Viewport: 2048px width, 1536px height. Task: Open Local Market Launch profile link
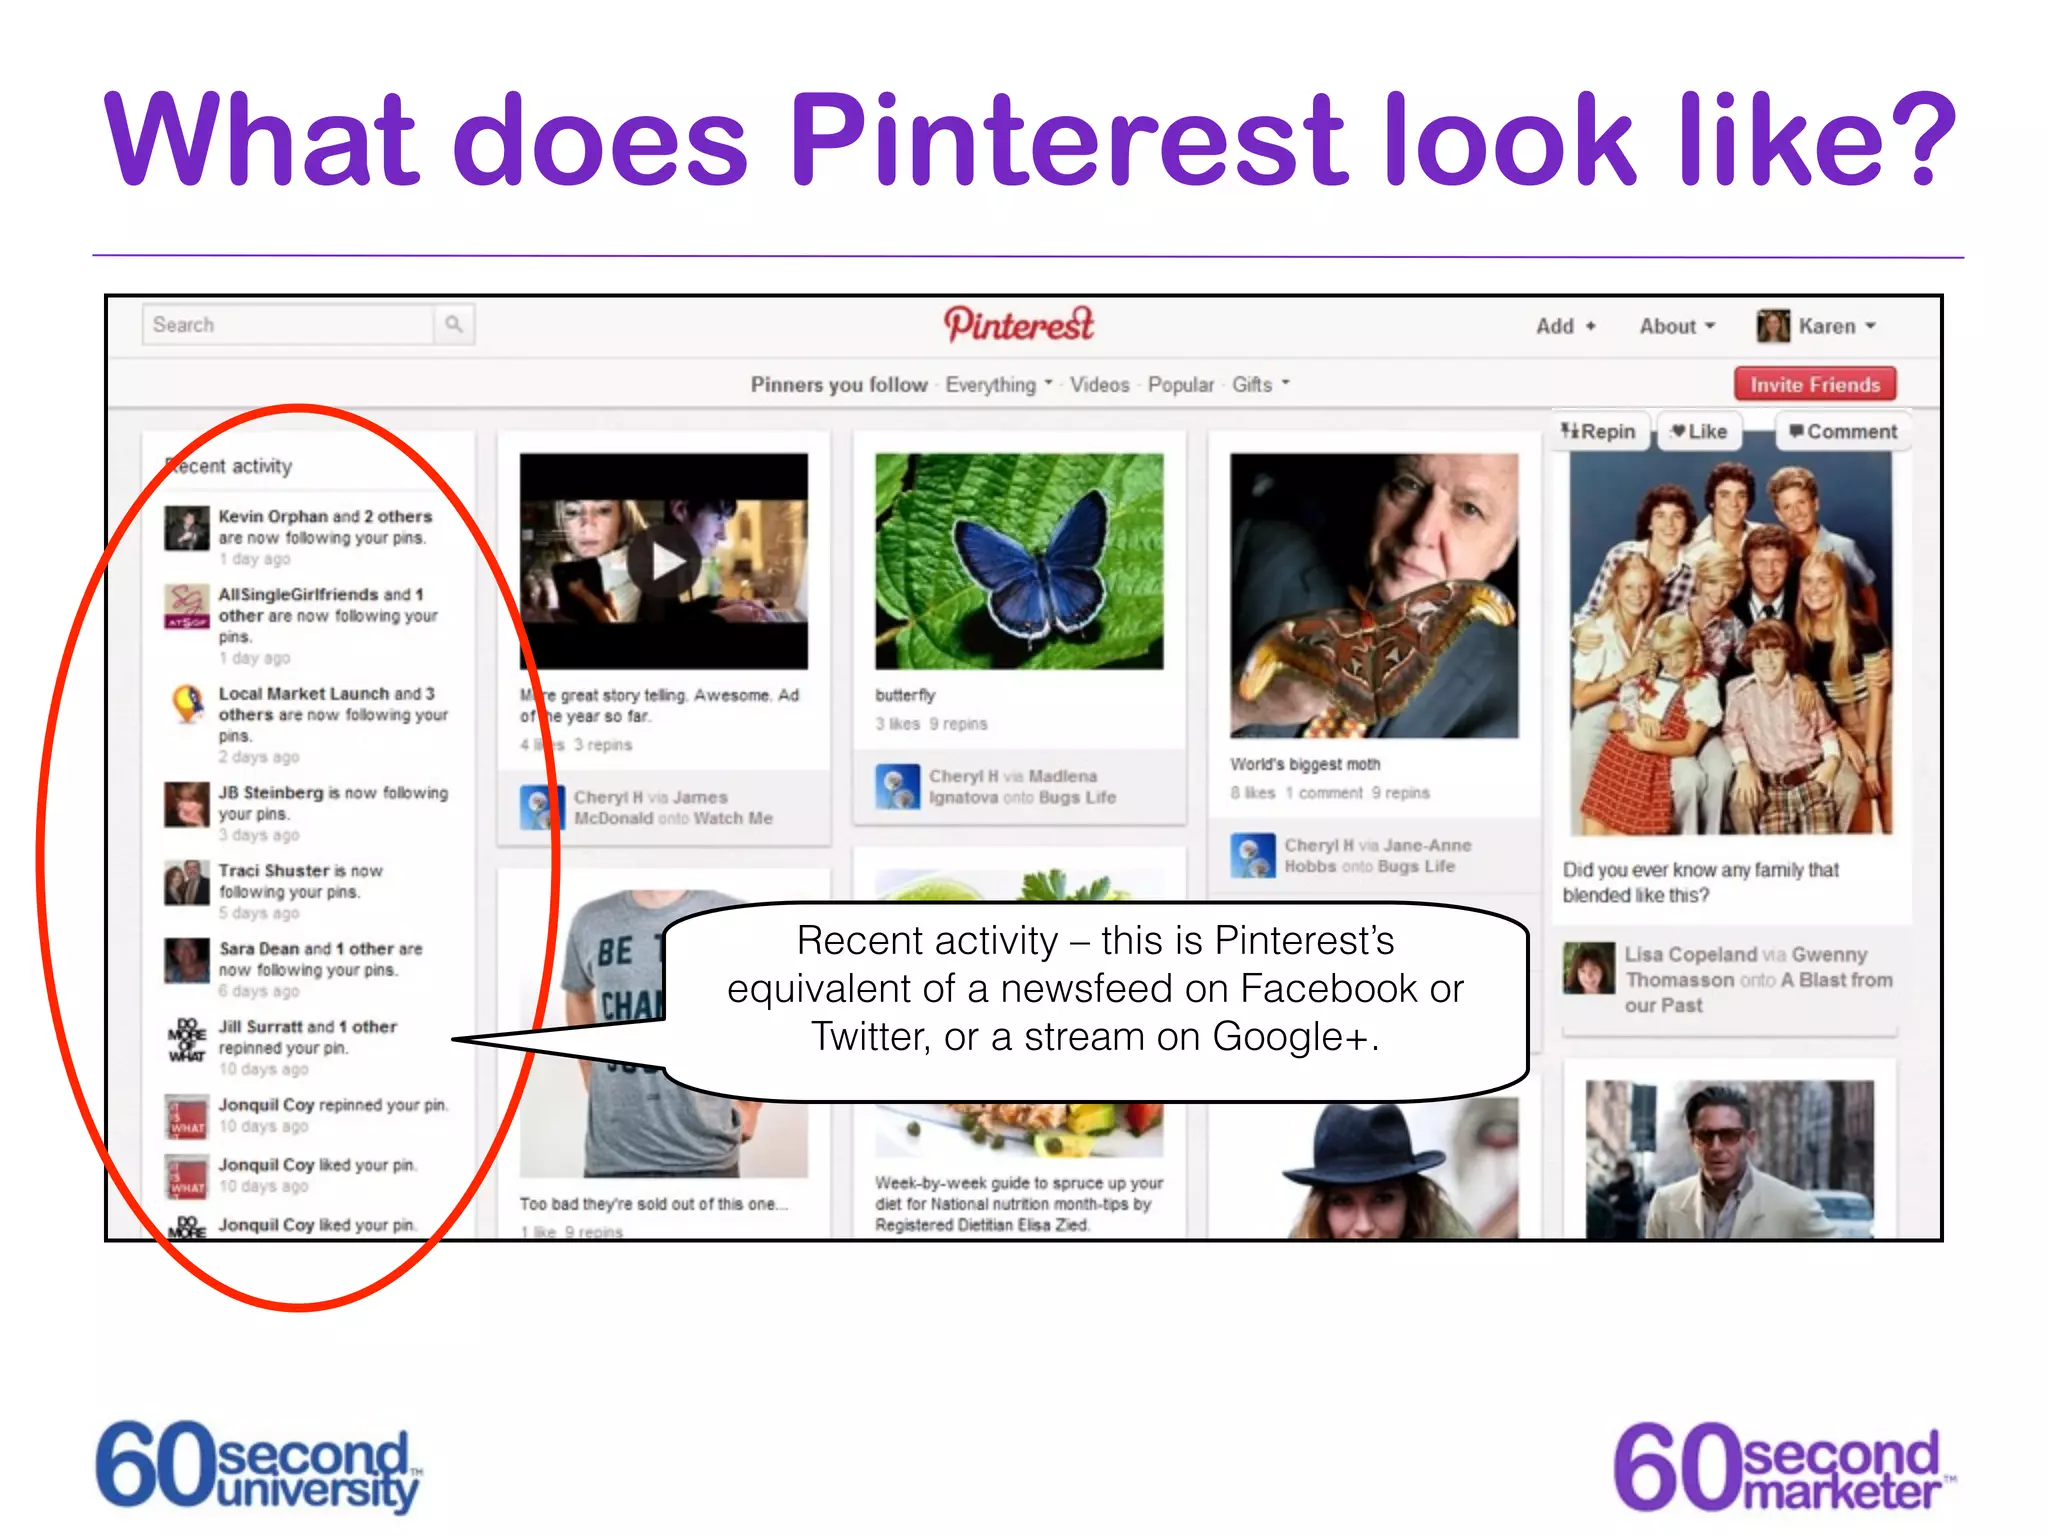click(304, 693)
